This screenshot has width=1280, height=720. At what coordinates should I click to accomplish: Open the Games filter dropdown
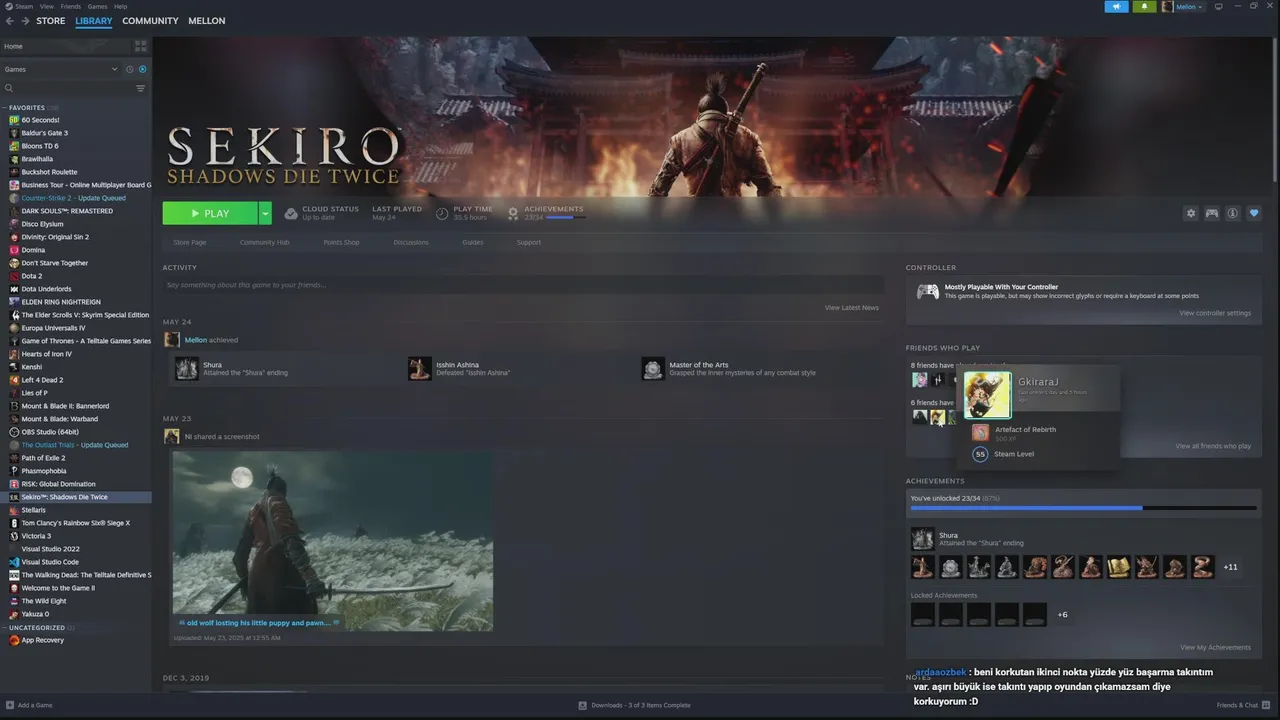60,69
